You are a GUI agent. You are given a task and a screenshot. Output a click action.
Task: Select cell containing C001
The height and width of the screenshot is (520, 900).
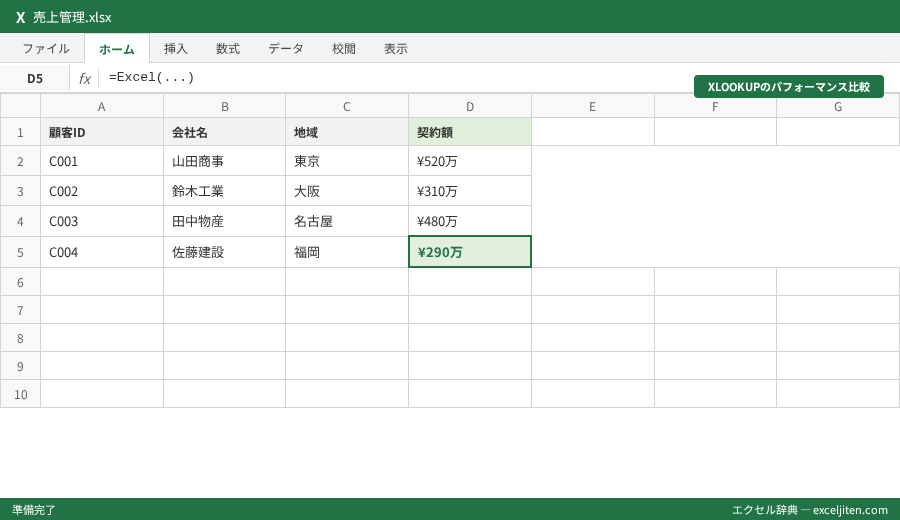(102, 161)
